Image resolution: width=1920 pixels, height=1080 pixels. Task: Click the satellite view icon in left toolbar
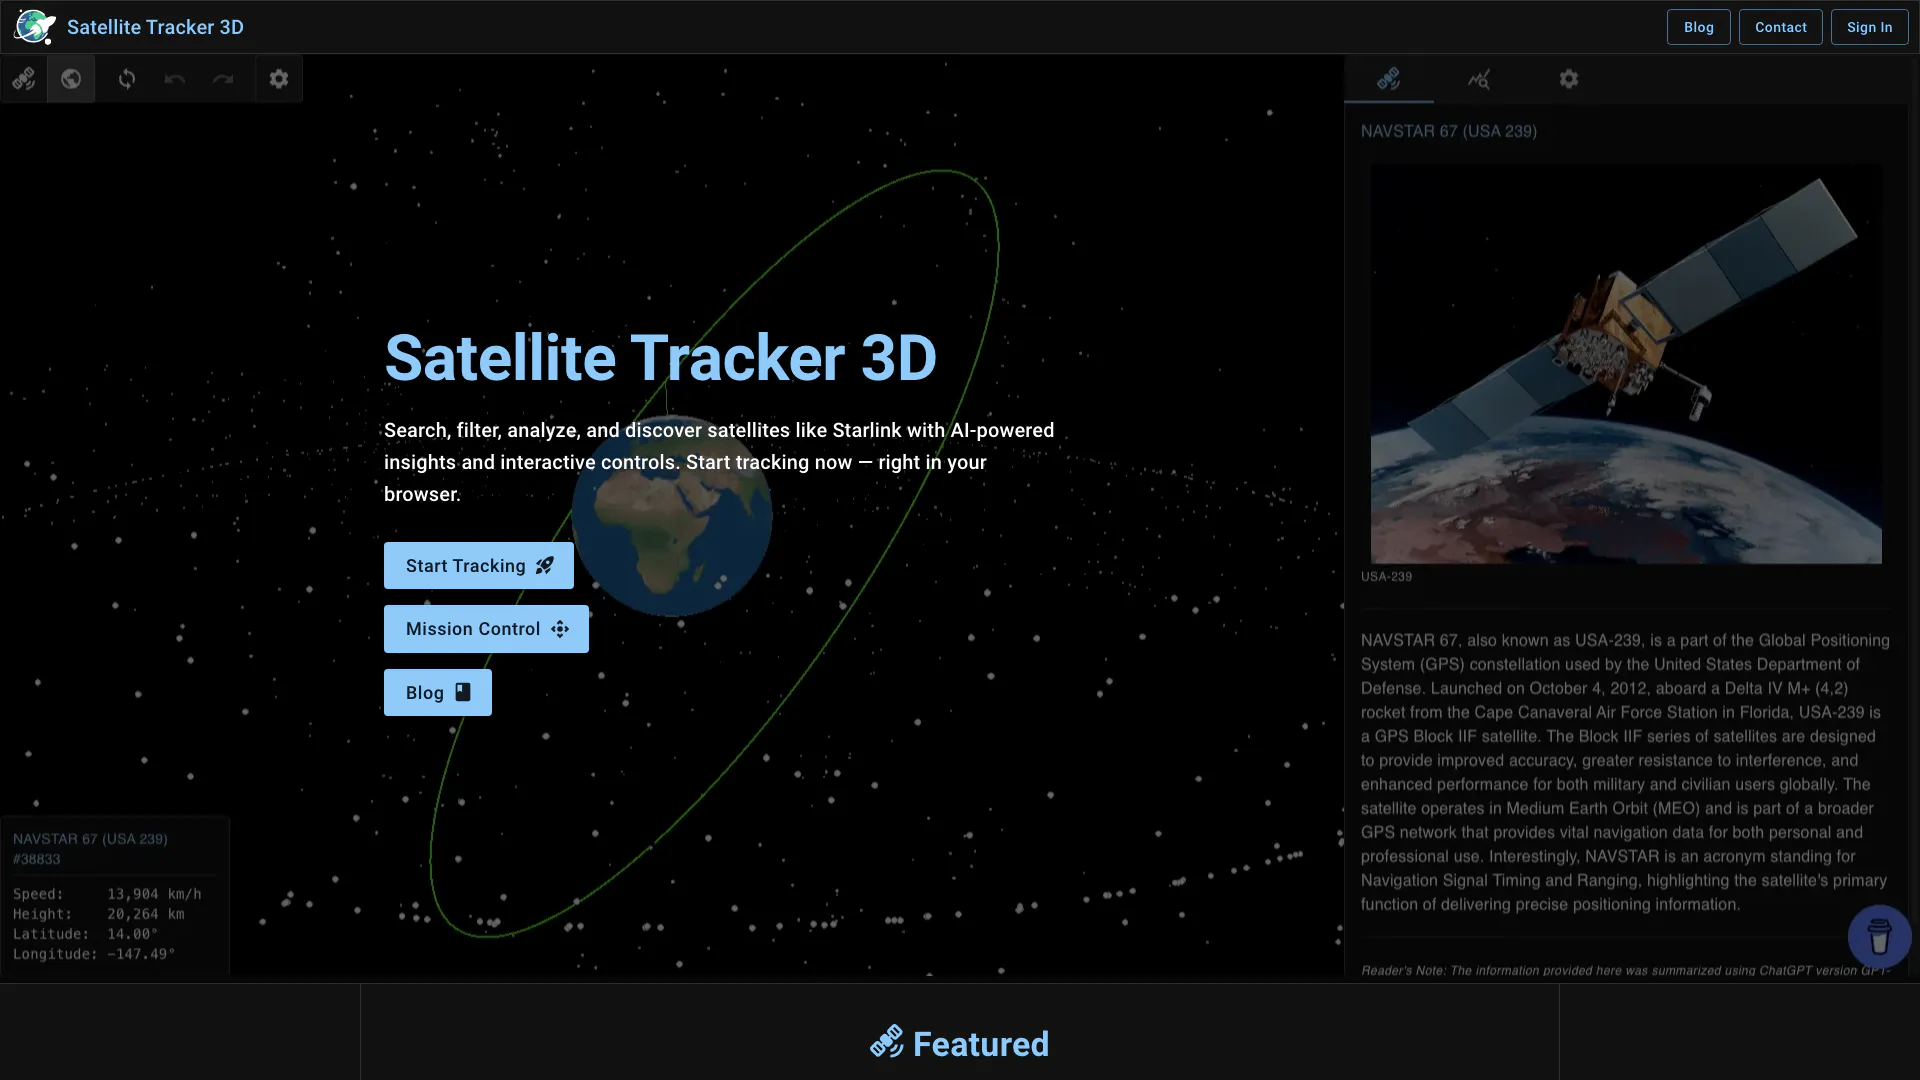point(24,79)
